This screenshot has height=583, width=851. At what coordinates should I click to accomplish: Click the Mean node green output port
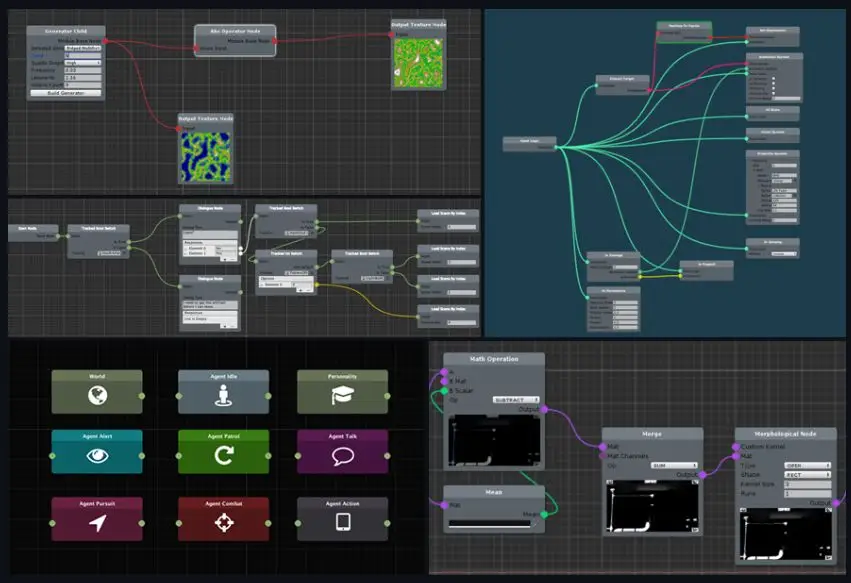(x=544, y=514)
